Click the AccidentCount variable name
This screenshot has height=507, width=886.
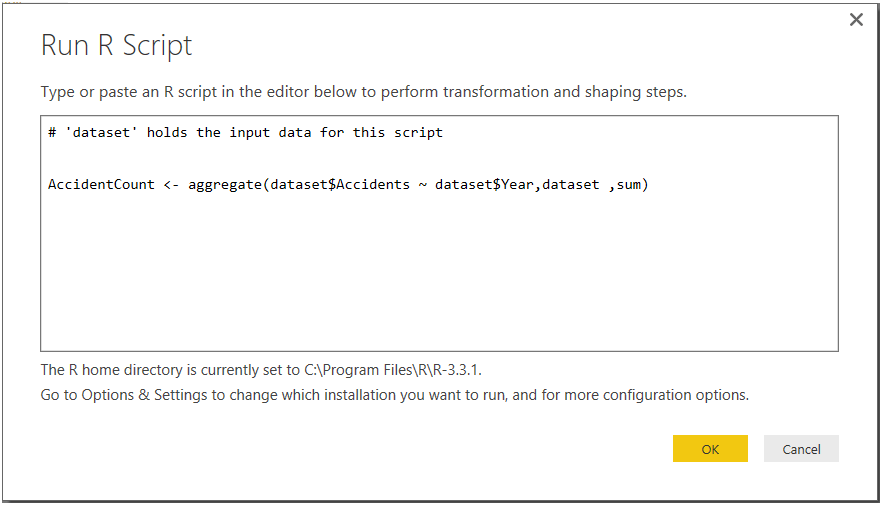(x=101, y=184)
